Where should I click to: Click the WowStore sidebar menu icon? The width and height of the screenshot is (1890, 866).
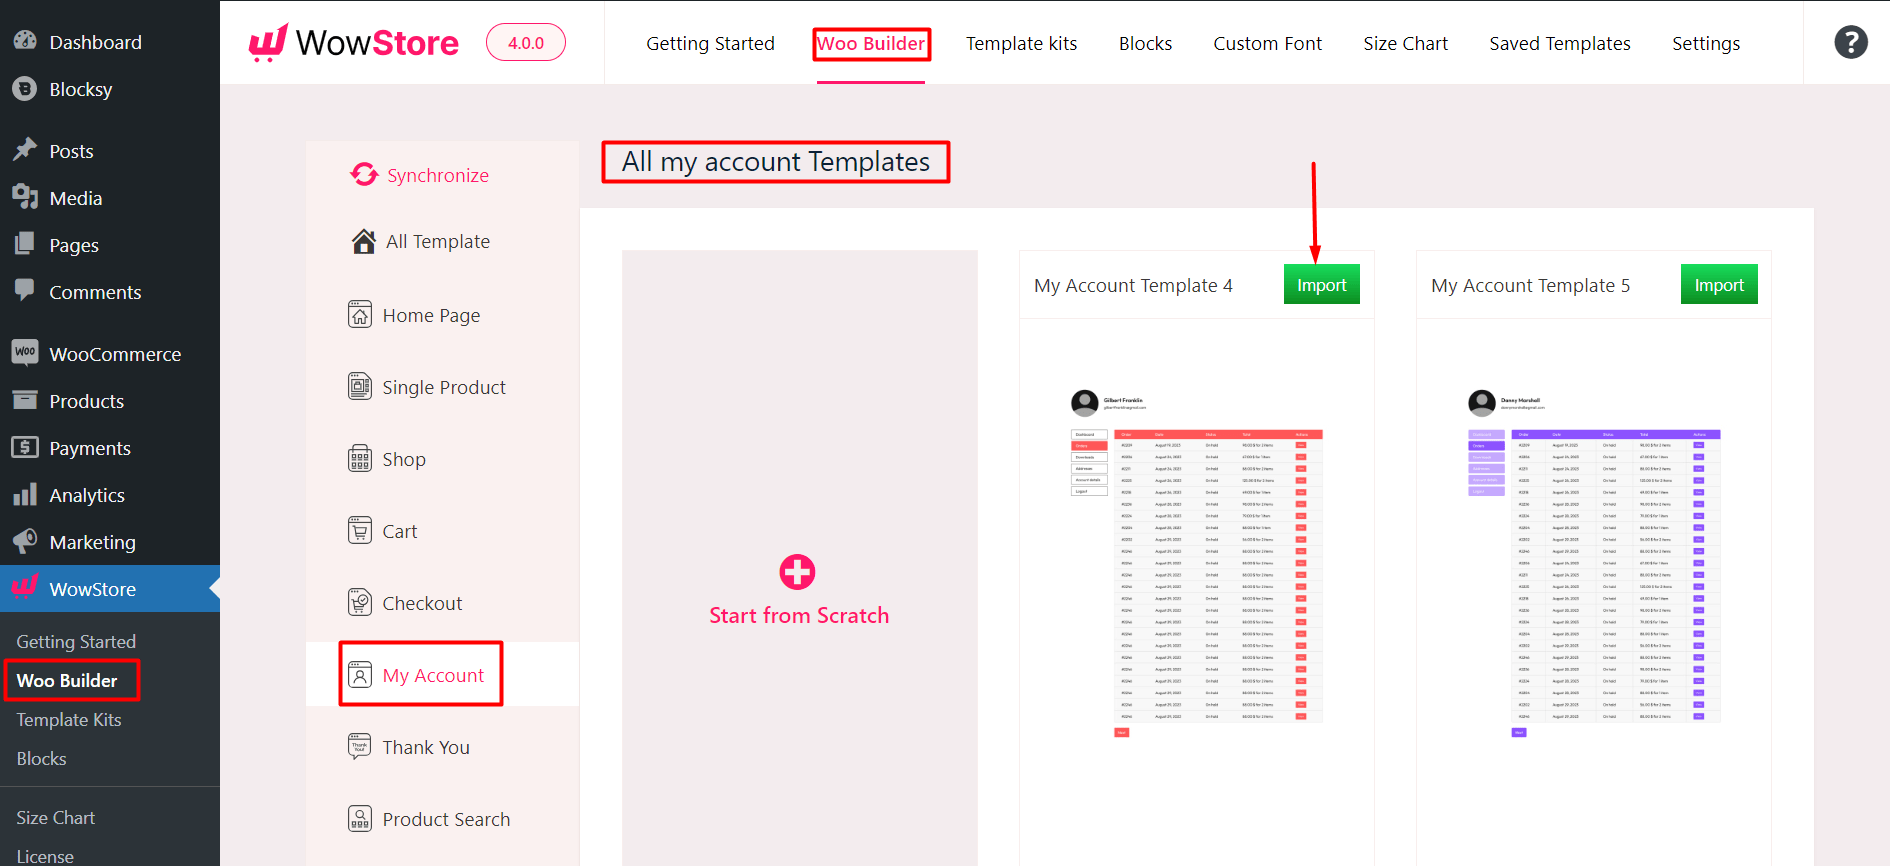25,587
